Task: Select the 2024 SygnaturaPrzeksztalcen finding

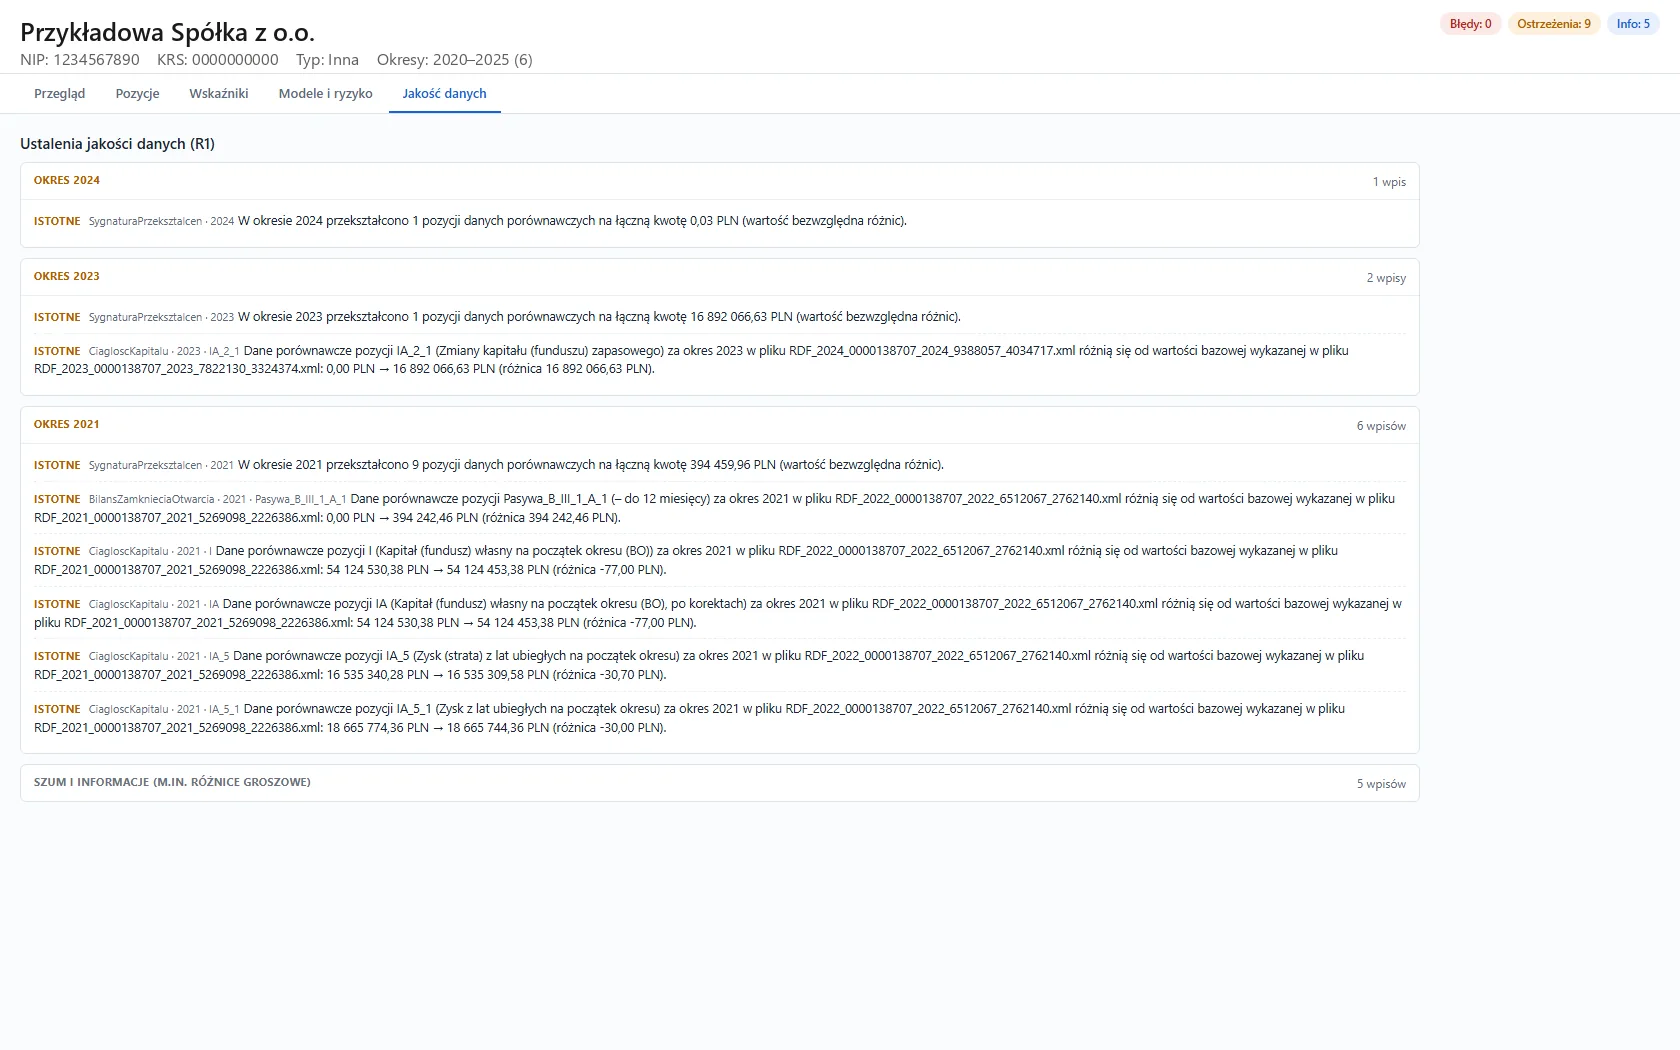Action: (x=720, y=221)
